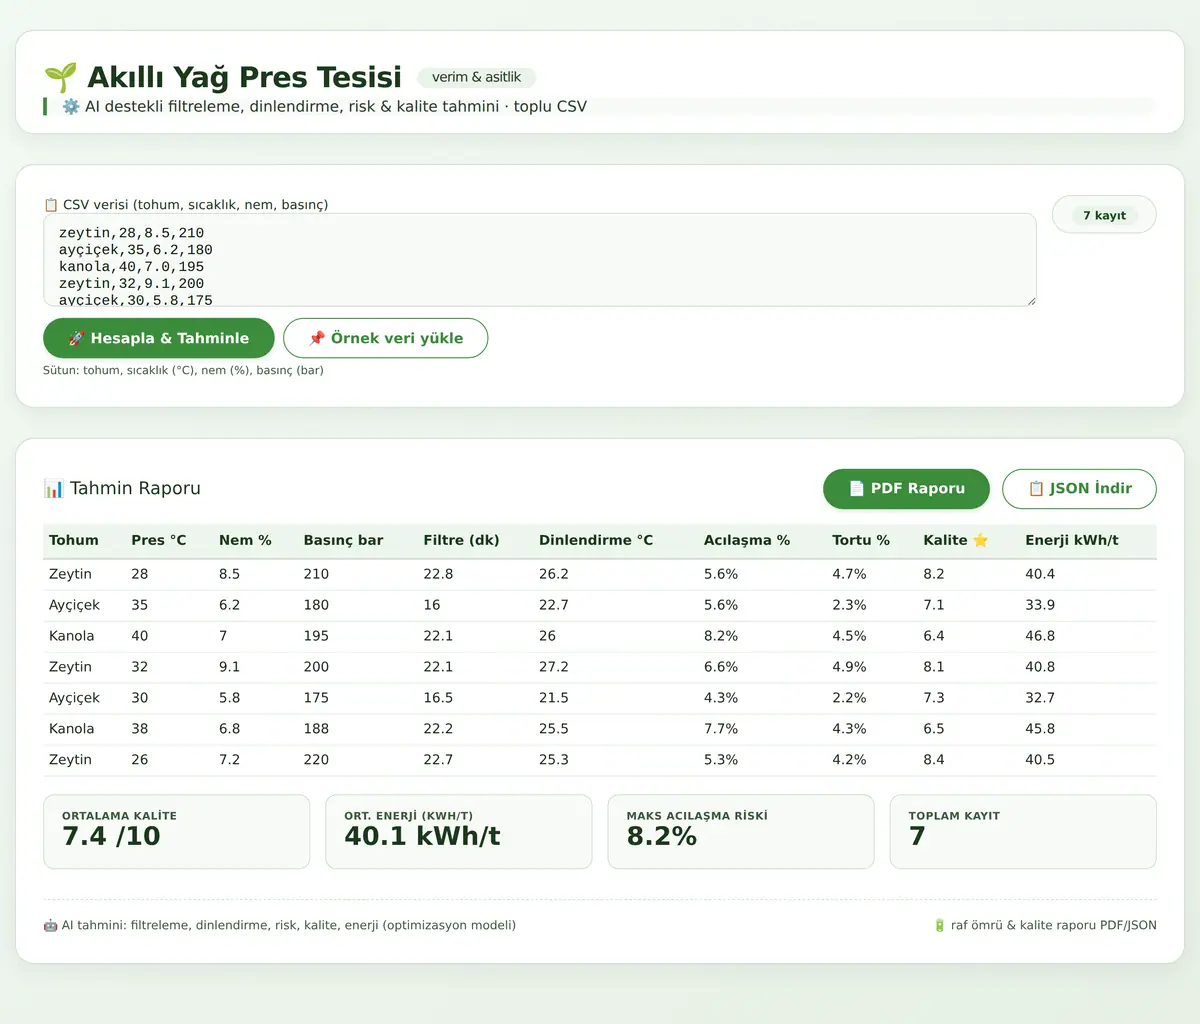Click the textarea resize handle corner

click(1031, 301)
